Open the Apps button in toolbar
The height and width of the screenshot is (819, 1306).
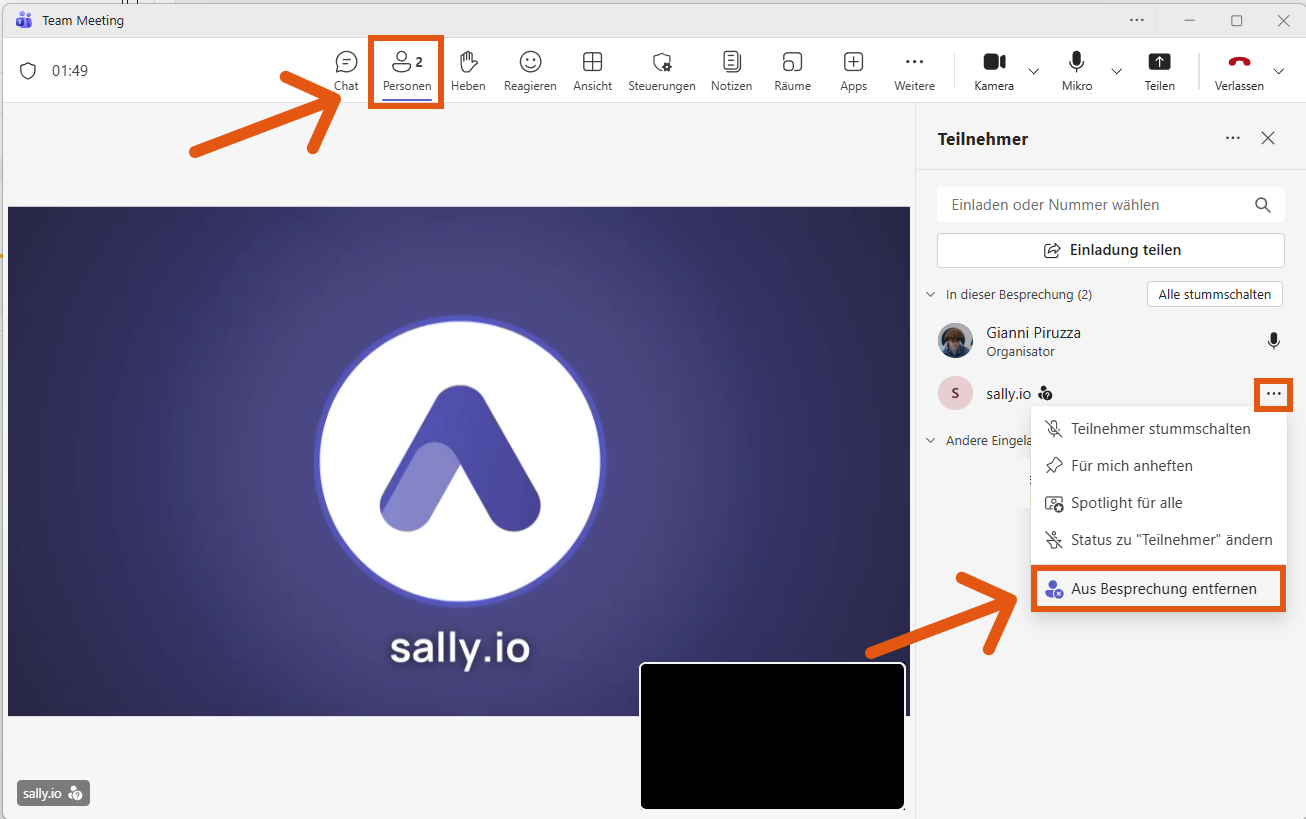[x=853, y=70]
